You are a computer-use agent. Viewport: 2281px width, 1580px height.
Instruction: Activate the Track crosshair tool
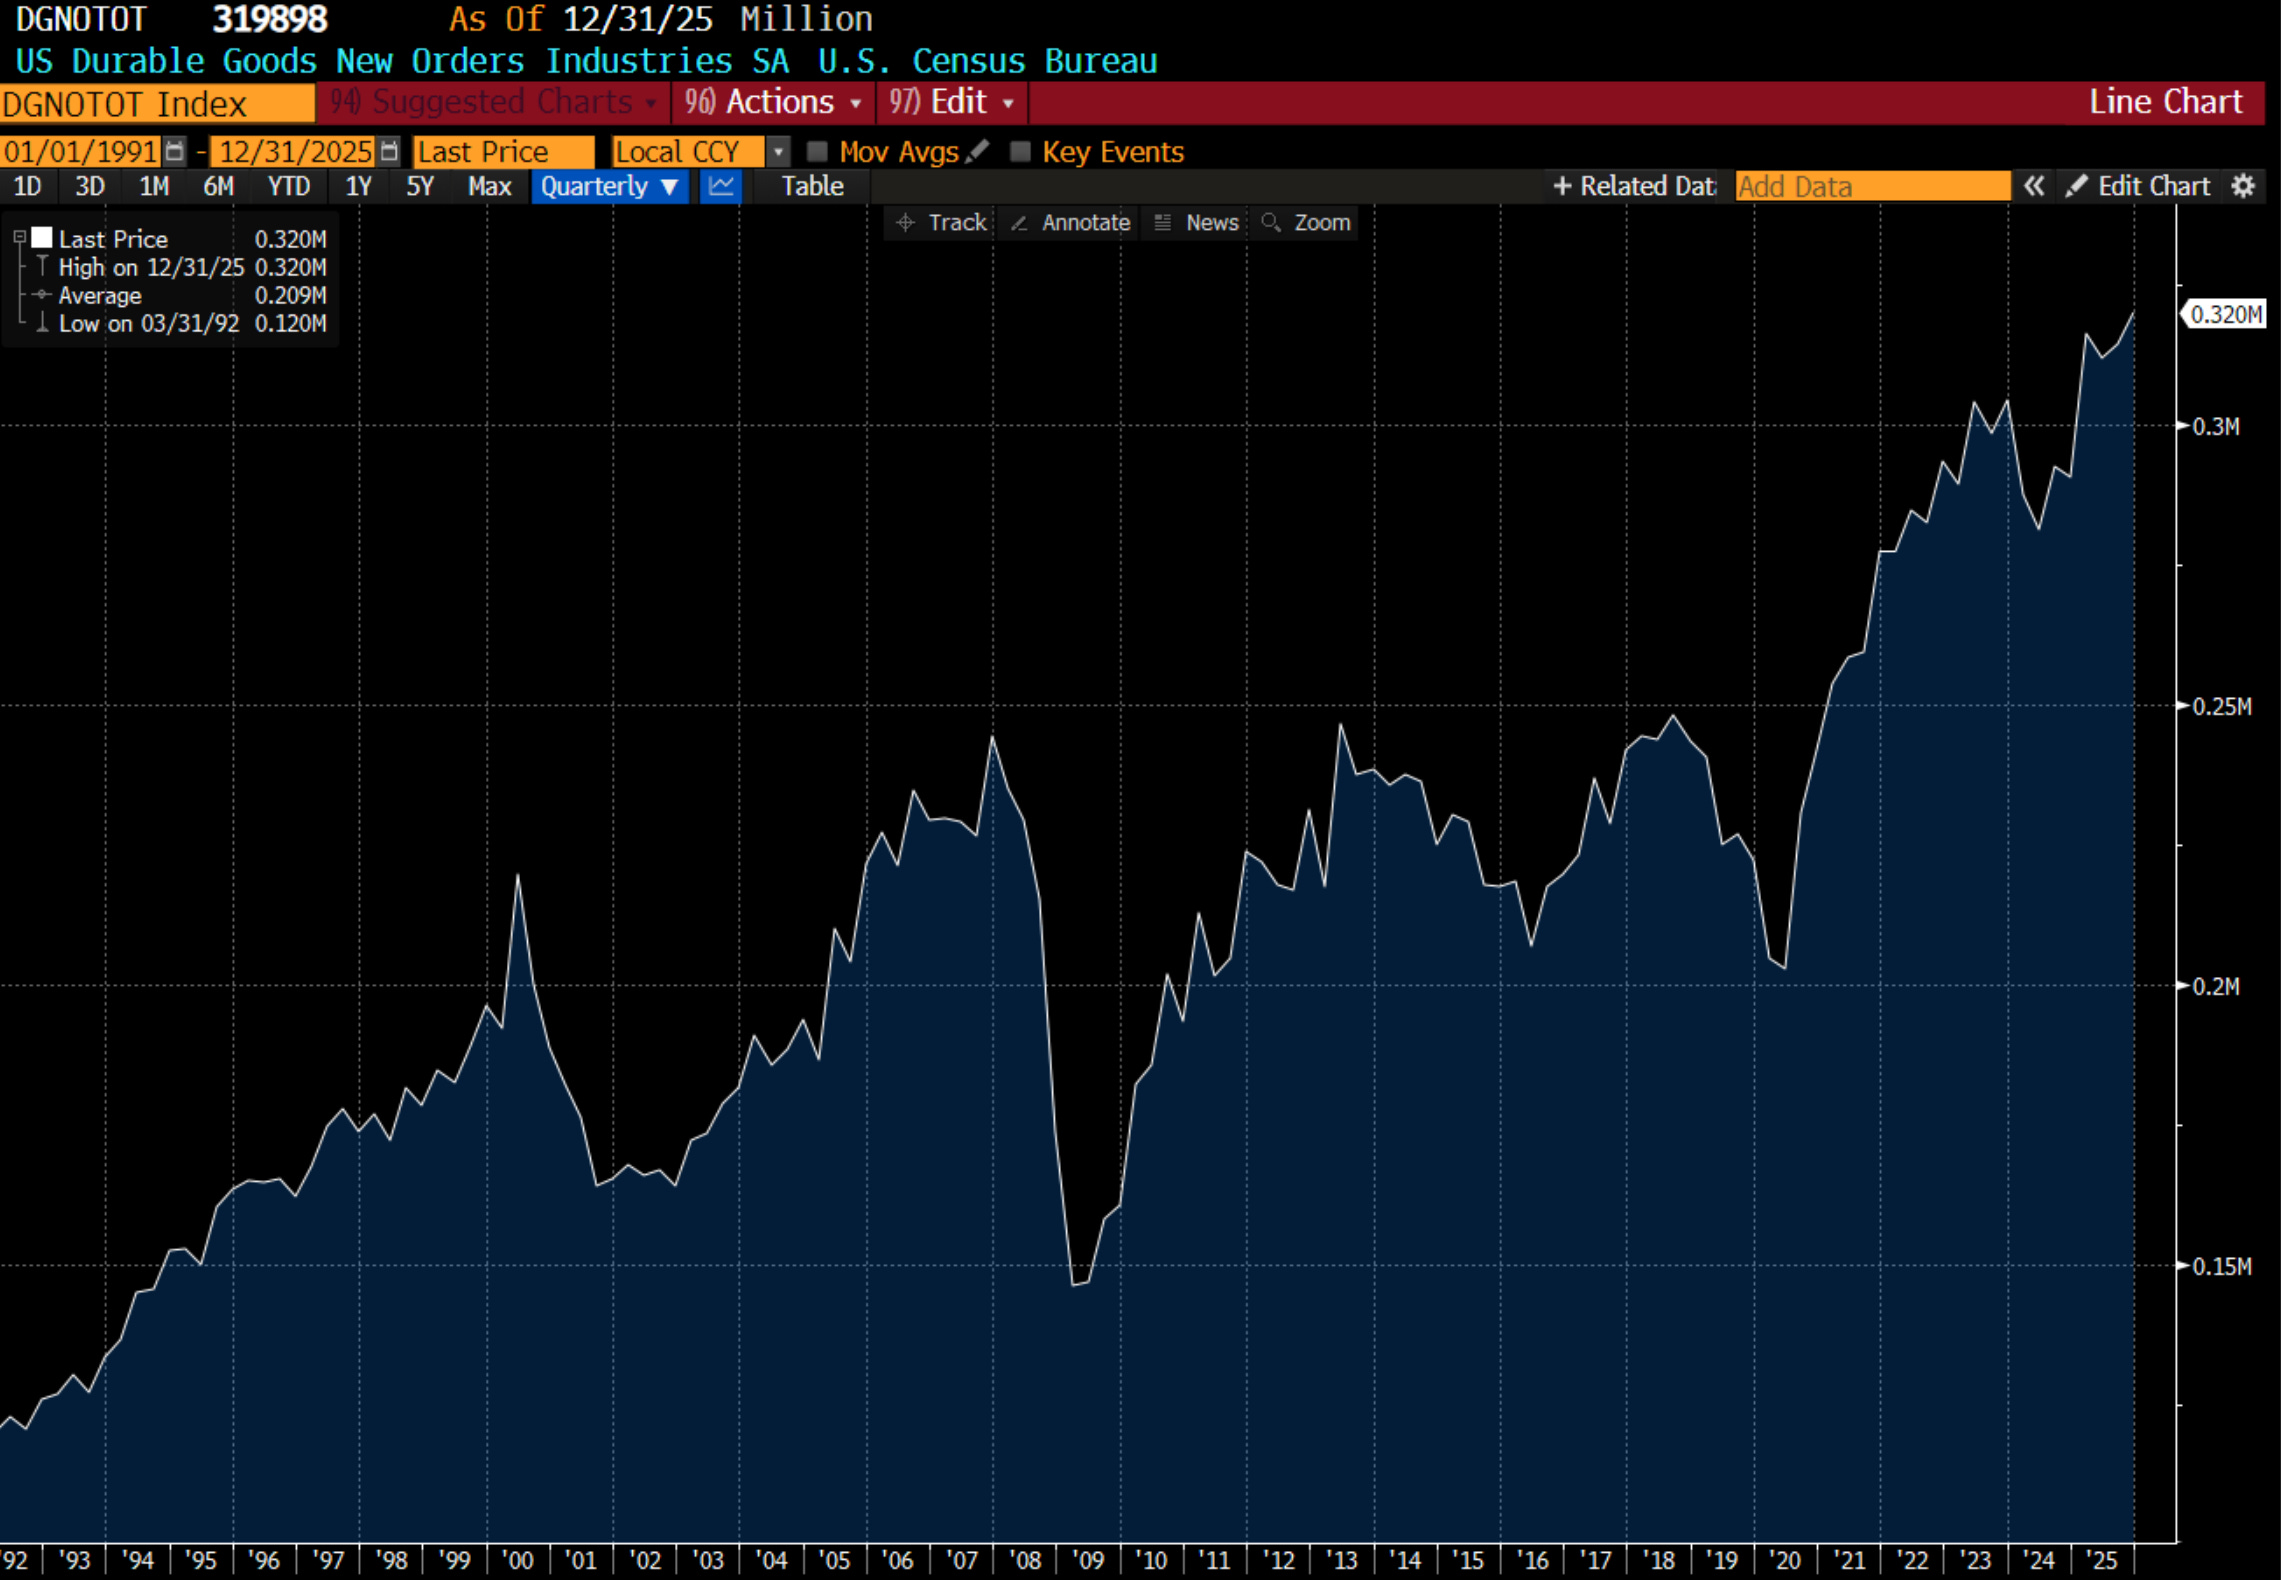941,222
